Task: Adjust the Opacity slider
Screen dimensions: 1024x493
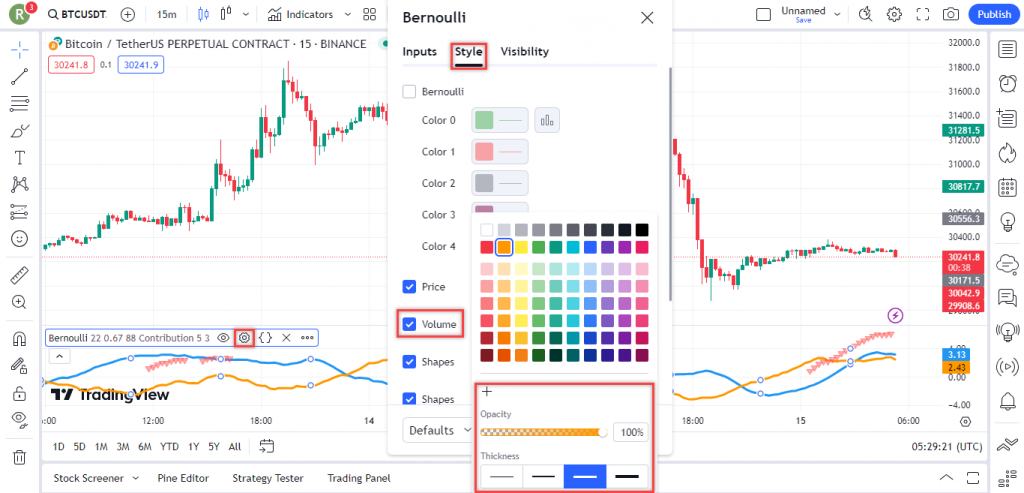Action: click(x=543, y=432)
